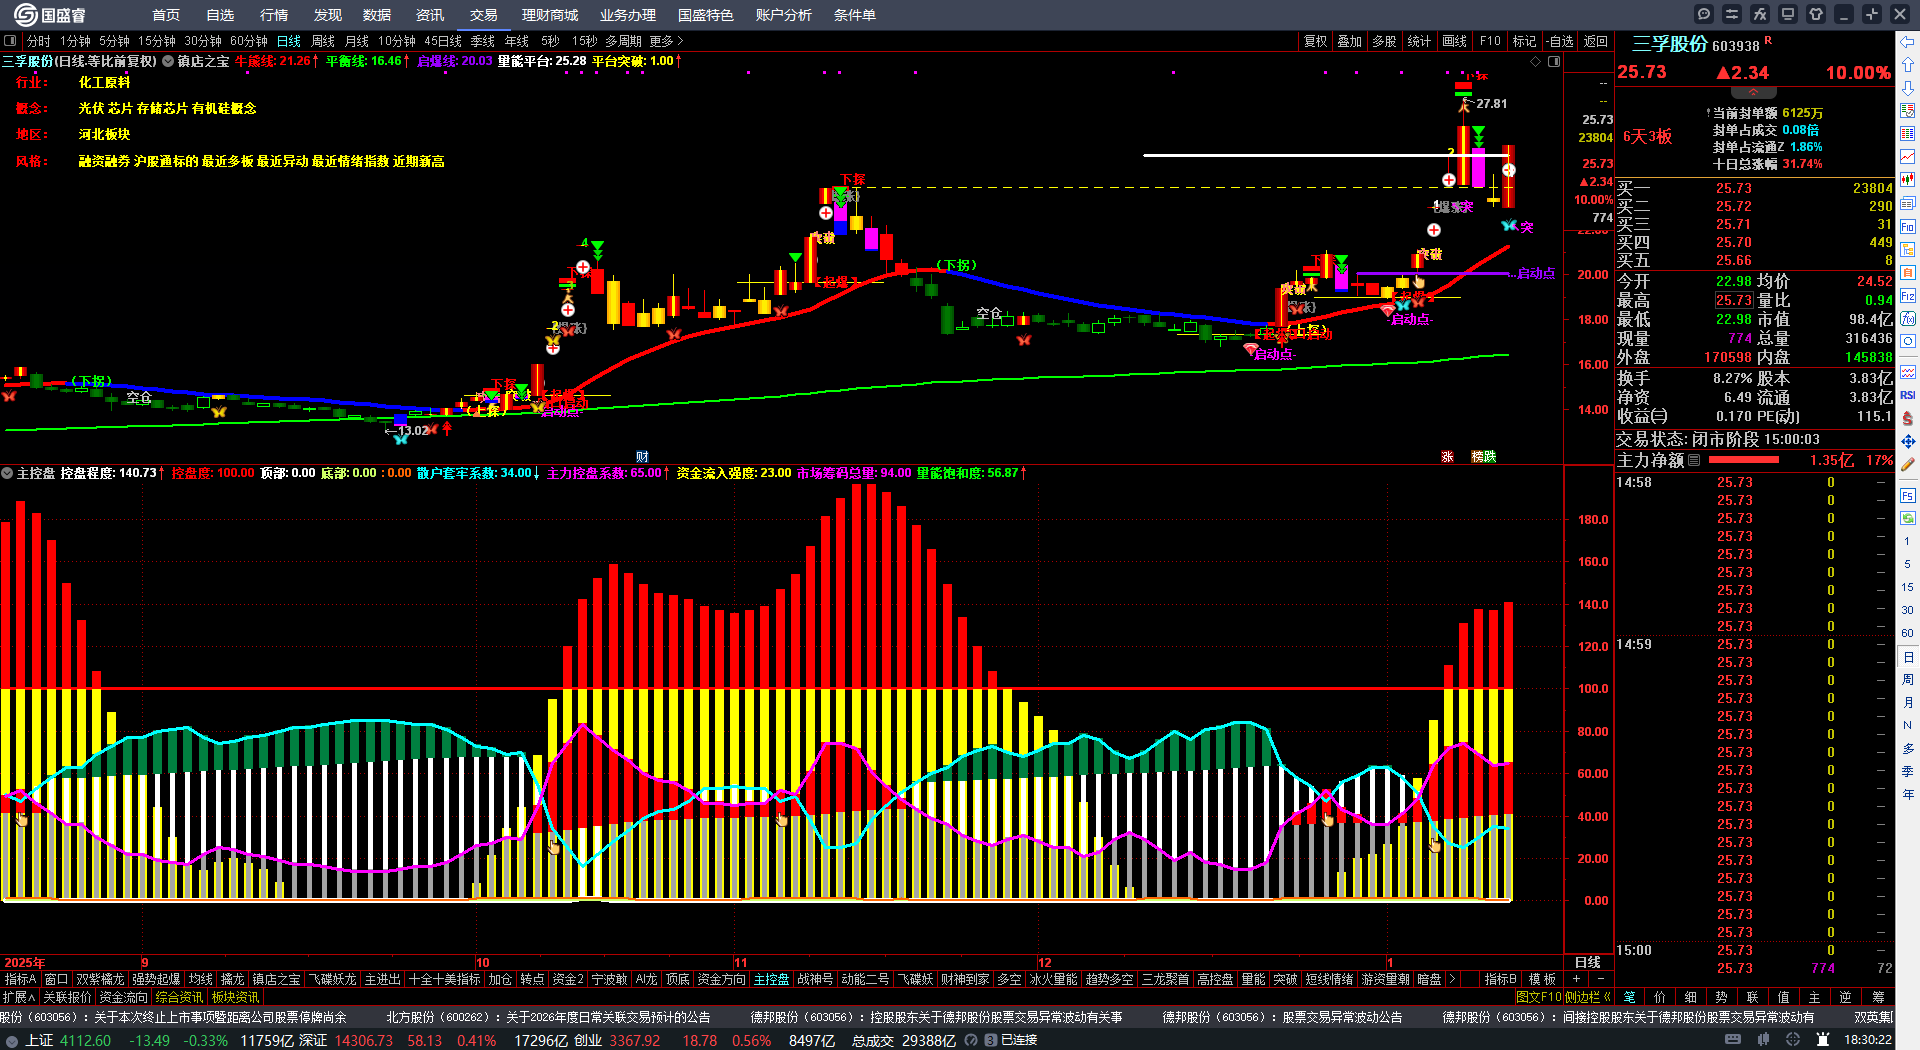This screenshot has height=1050, width=1920.
Task: Click the plus button beside 模板
Action: (1577, 979)
